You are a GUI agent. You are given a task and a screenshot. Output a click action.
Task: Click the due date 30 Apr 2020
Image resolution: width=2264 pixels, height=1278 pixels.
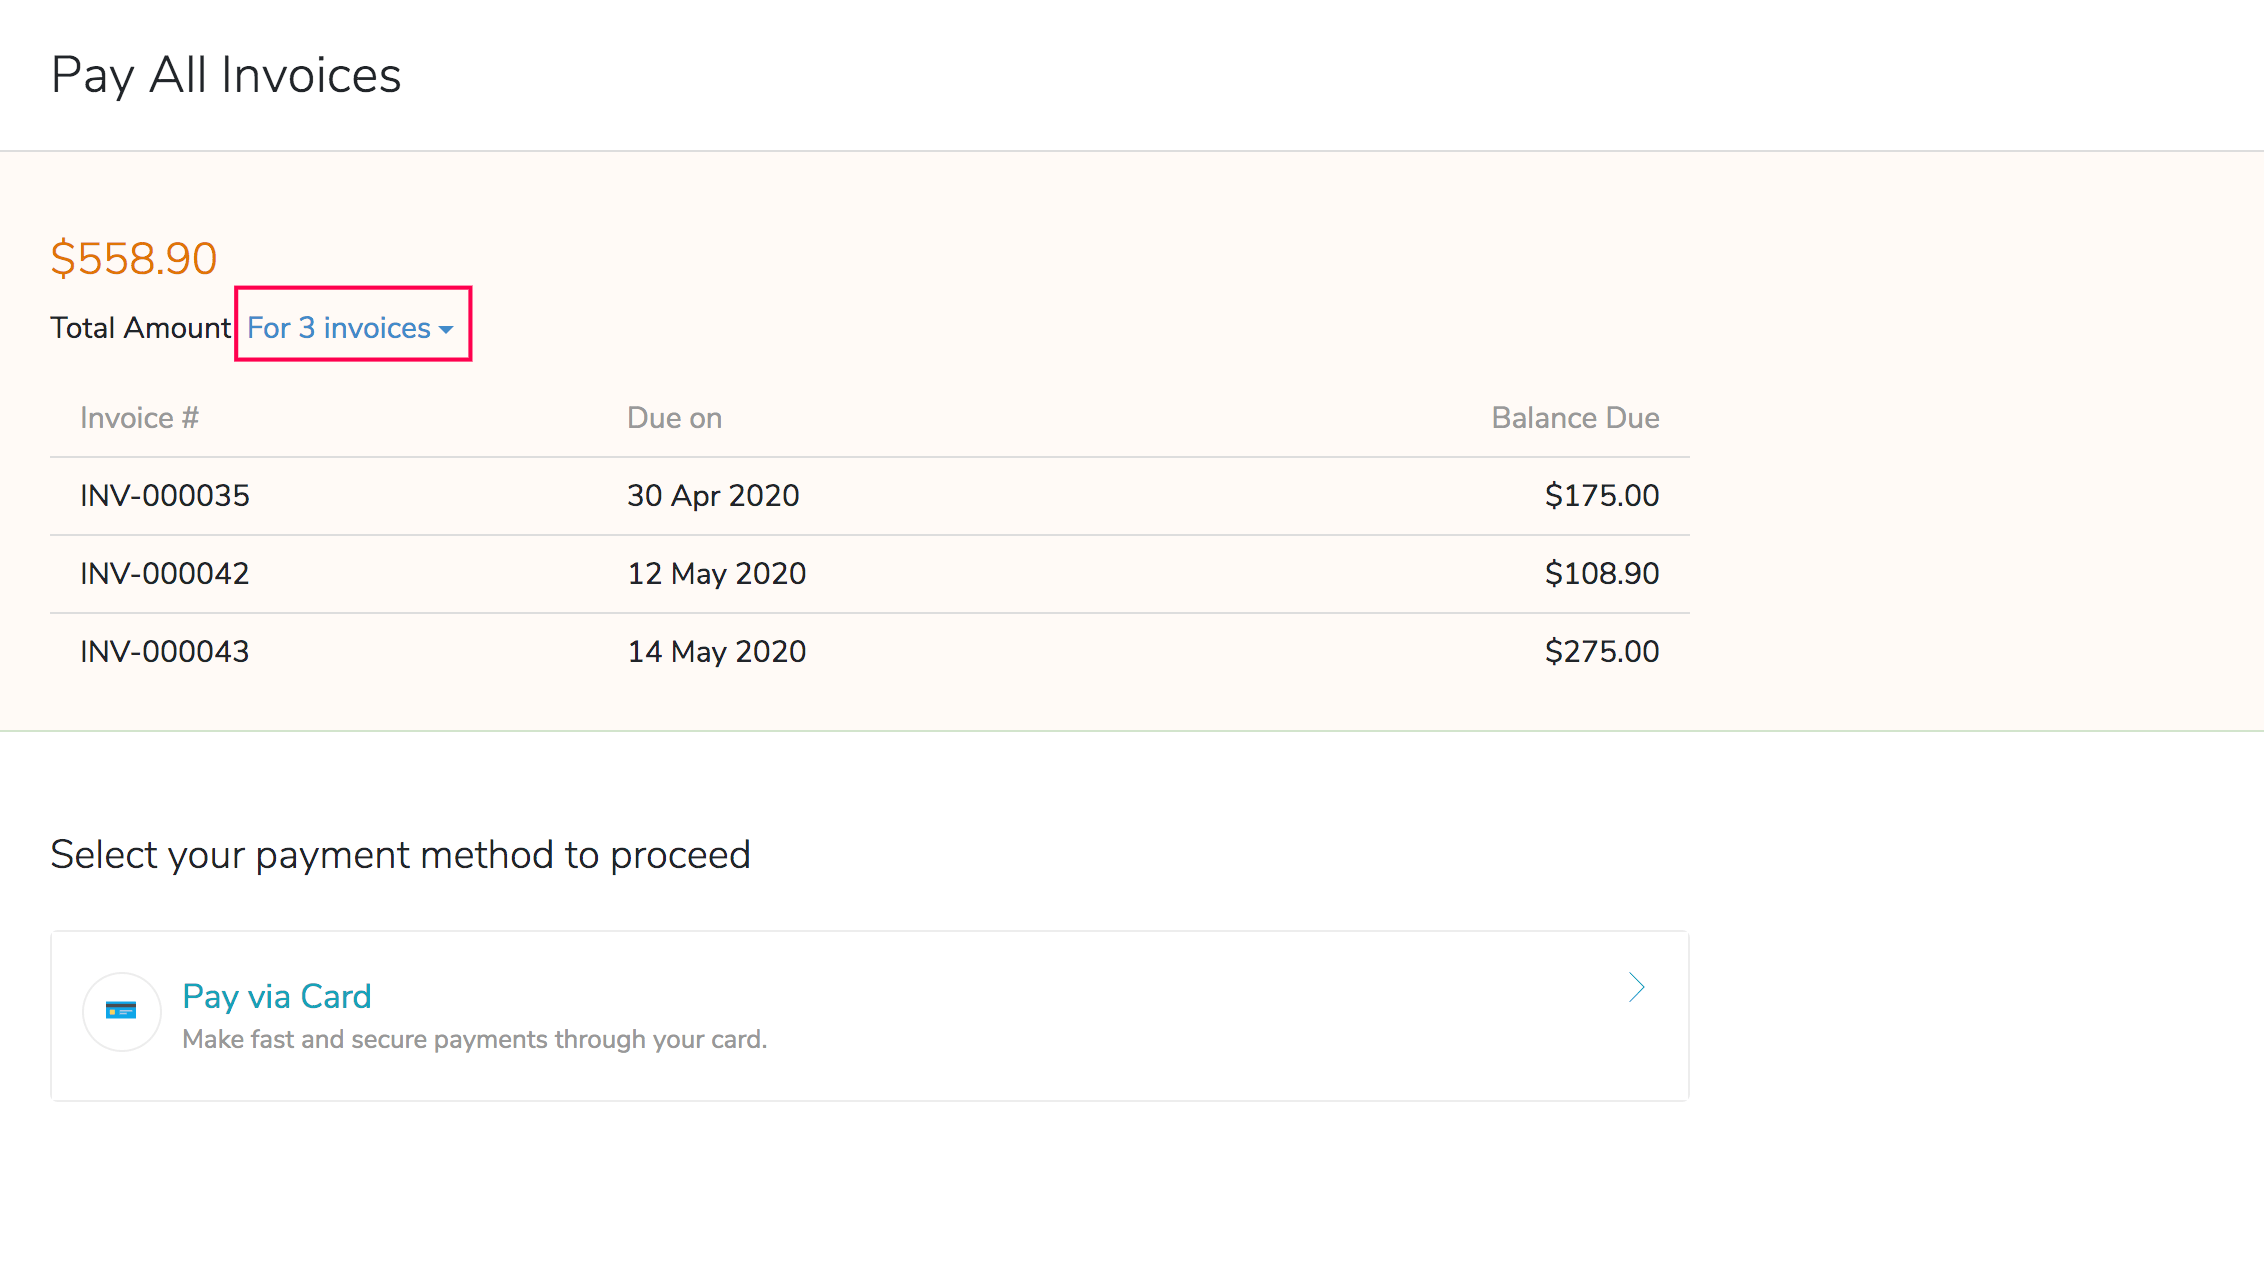[712, 495]
